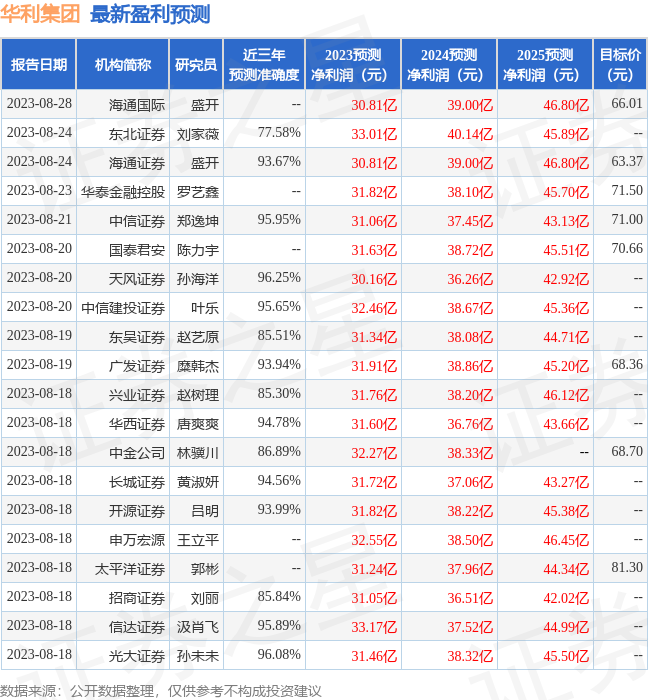Click the report date 2023-08-23
Screen dimensions: 648x700
tap(39, 191)
